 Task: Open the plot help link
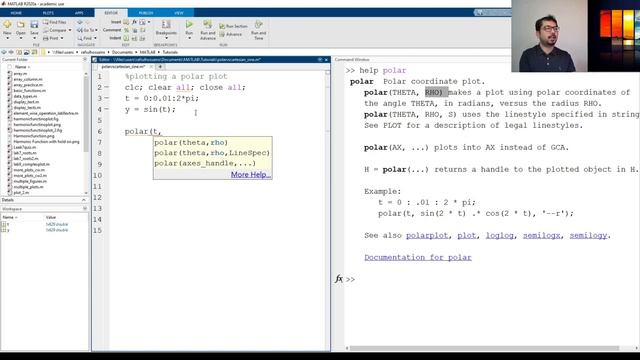tap(467, 236)
